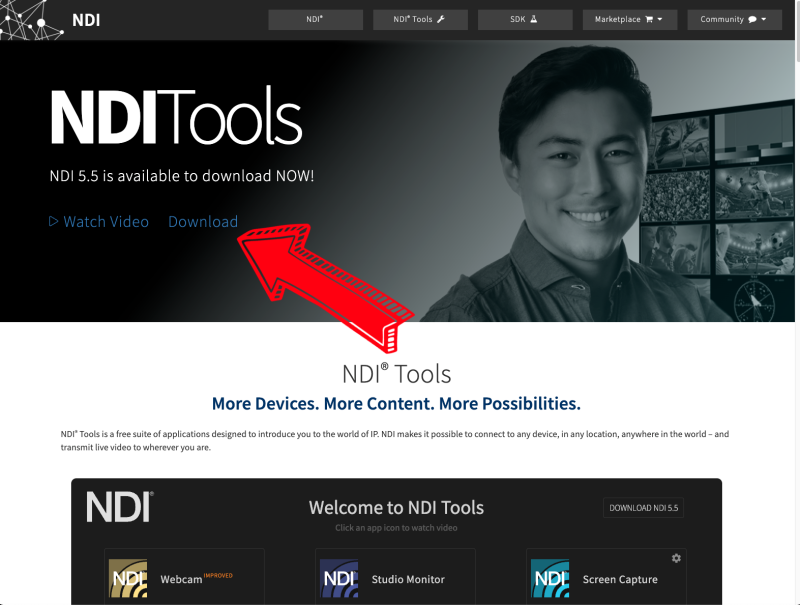Click the shopping cart icon in Marketplace
Image resolution: width=800 pixels, height=605 pixels.
point(649,18)
